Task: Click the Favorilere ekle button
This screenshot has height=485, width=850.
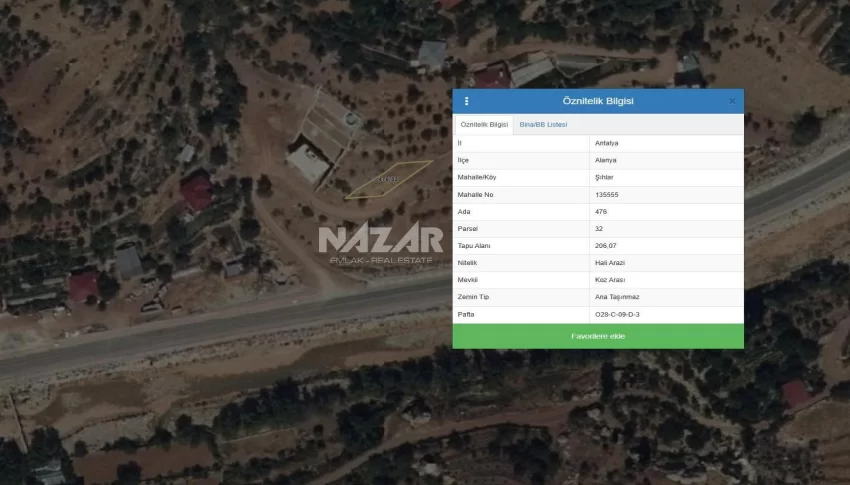Action: (x=598, y=336)
